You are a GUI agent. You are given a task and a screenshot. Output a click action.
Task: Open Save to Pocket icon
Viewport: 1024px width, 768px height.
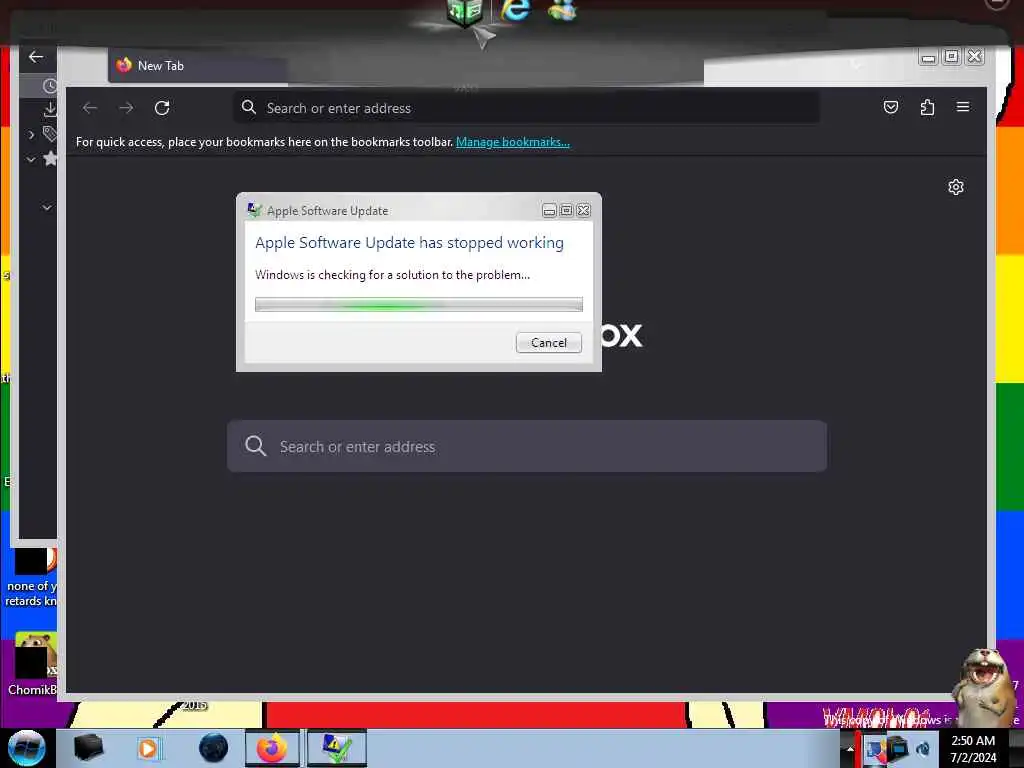tap(891, 107)
